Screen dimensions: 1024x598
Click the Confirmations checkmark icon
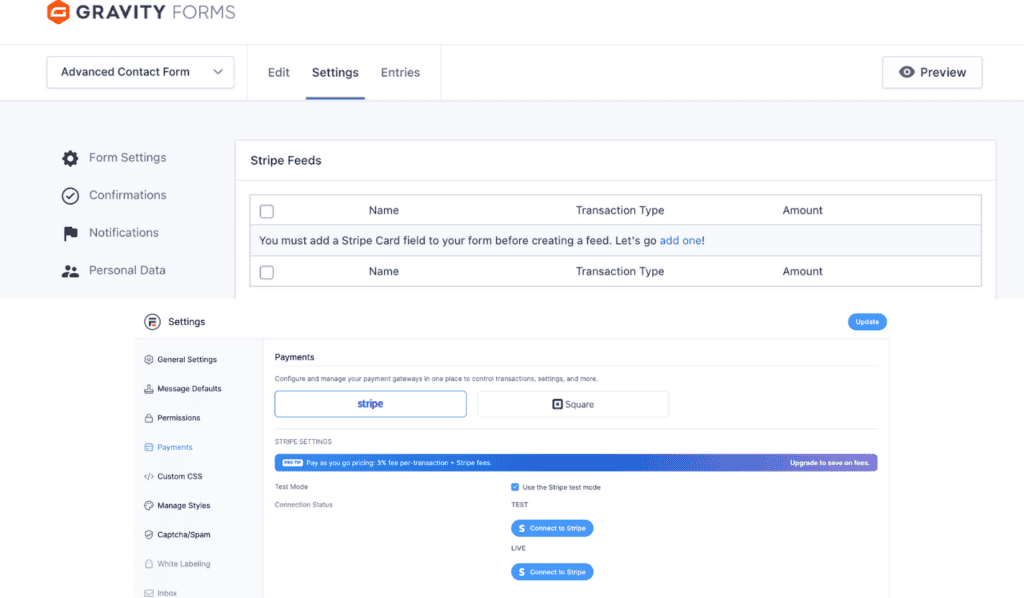click(x=70, y=196)
